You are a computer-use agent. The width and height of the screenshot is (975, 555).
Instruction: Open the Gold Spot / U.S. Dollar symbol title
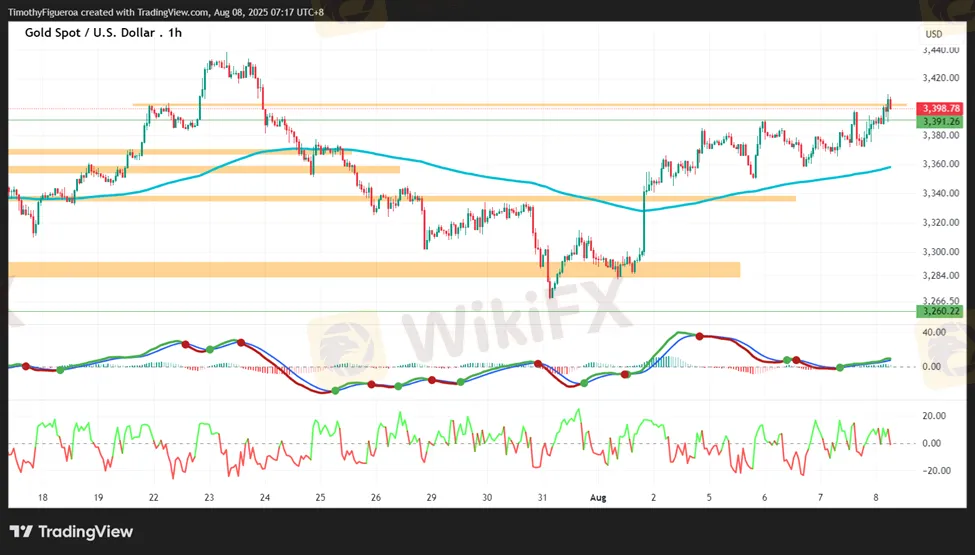click(x=105, y=33)
